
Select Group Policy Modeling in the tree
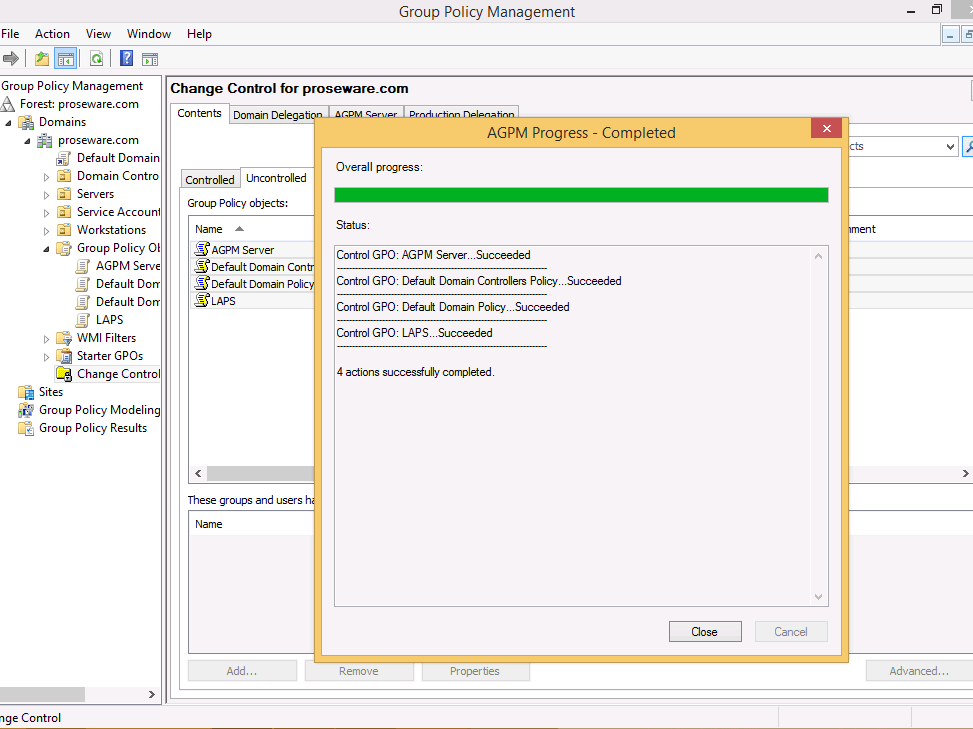pos(98,410)
